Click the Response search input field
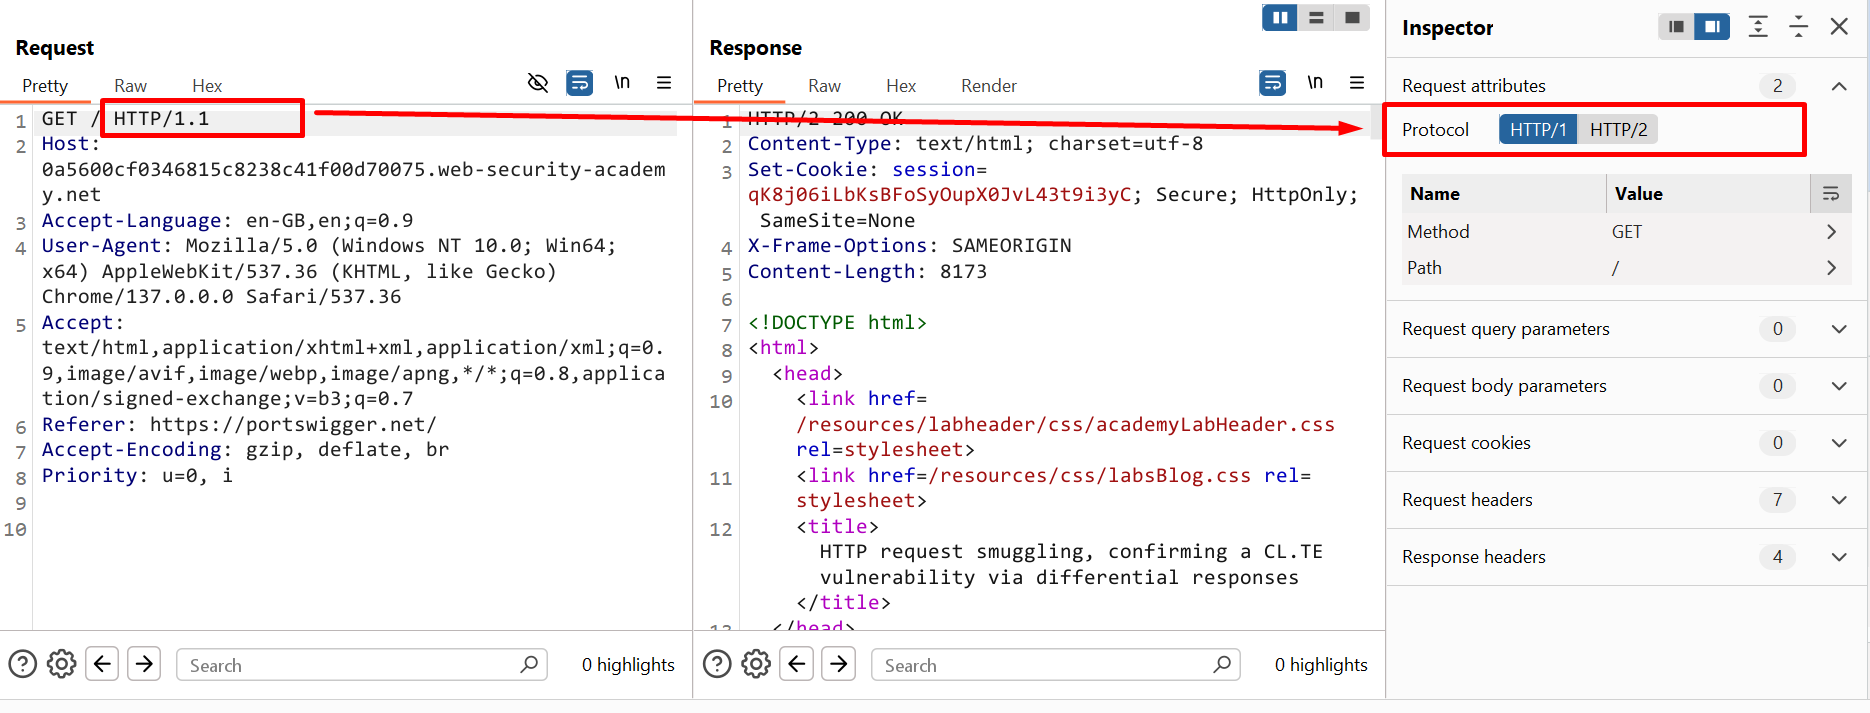 tap(1045, 665)
